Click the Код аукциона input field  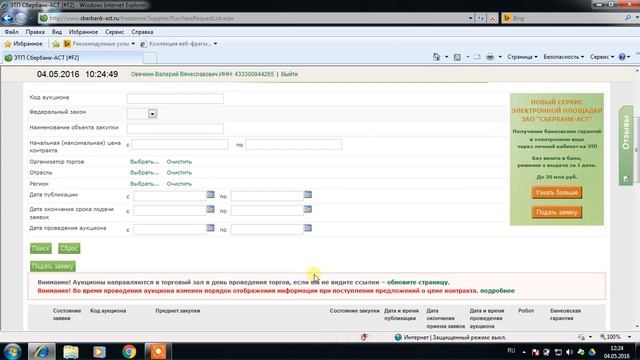(175, 98)
